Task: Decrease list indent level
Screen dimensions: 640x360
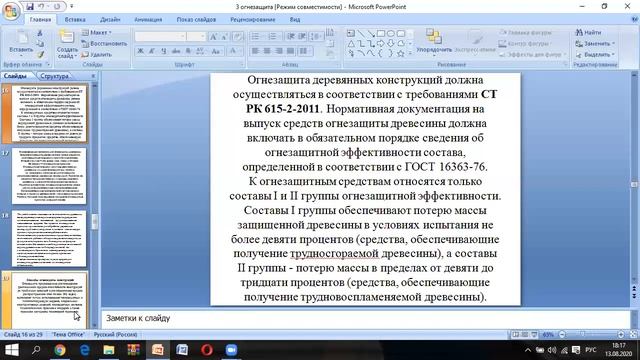Action: tap(291, 37)
